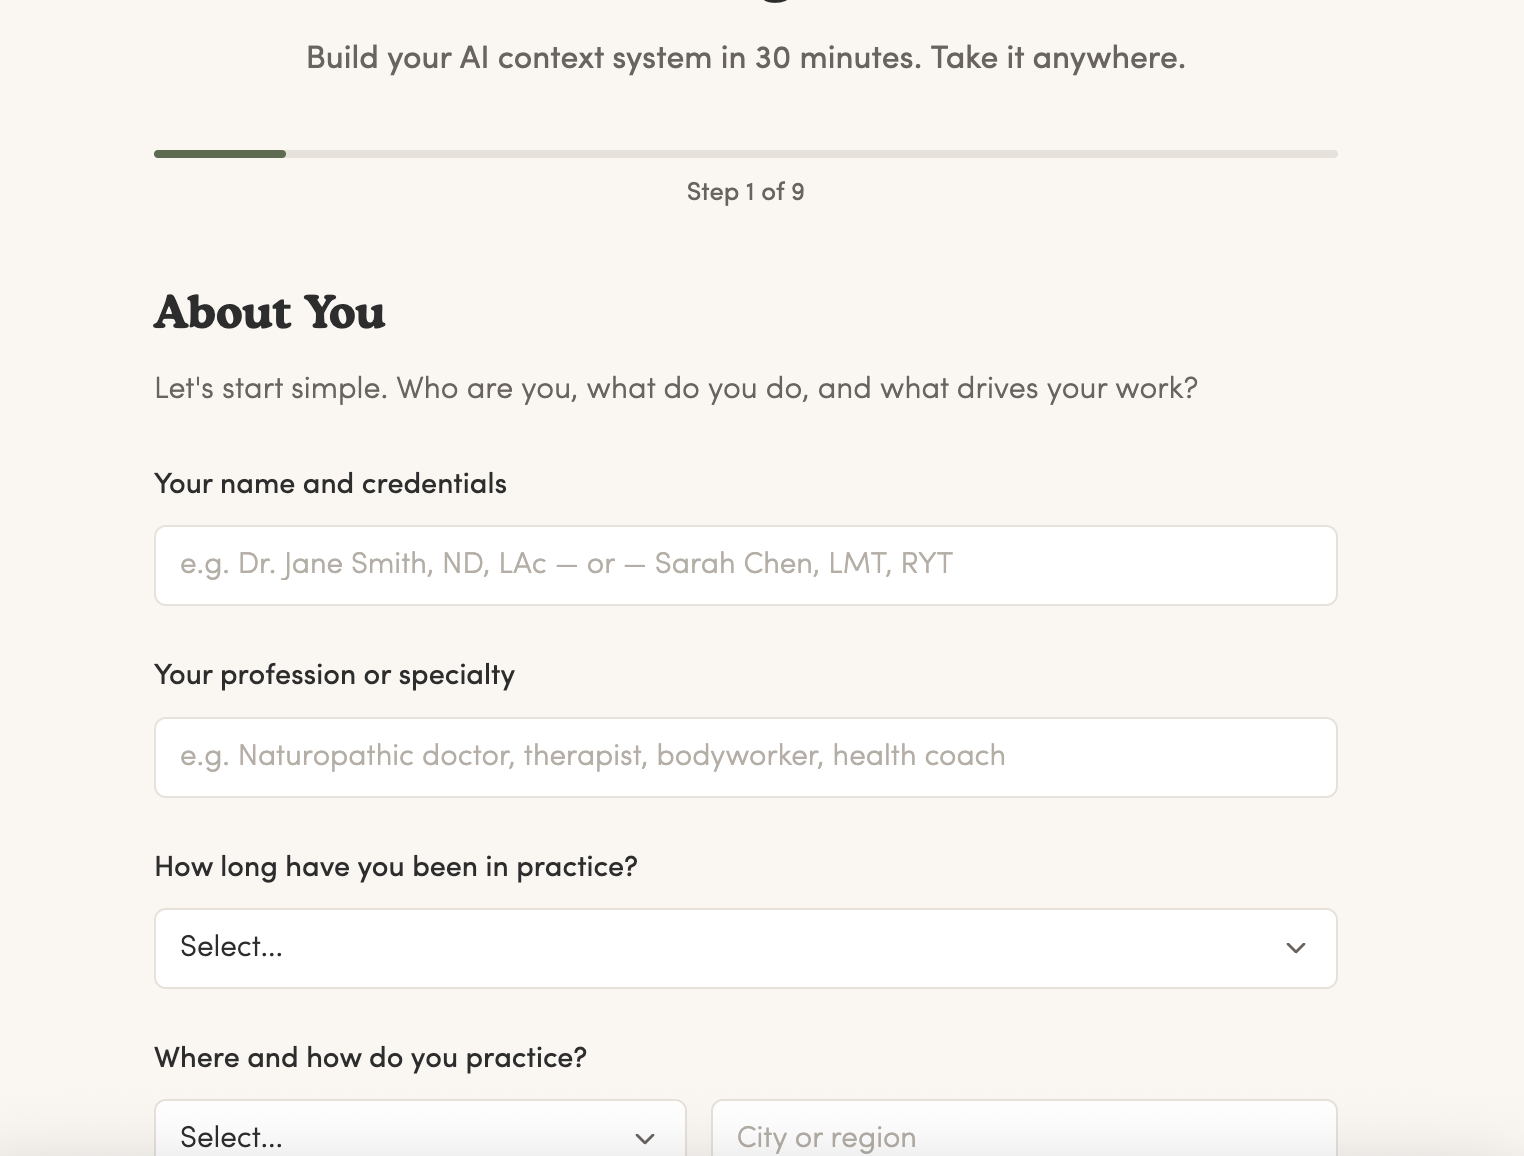This screenshot has height=1156, width=1524.
Task: Click the 'Build your AI context system' subtitle text
Action: [x=745, y=57]
